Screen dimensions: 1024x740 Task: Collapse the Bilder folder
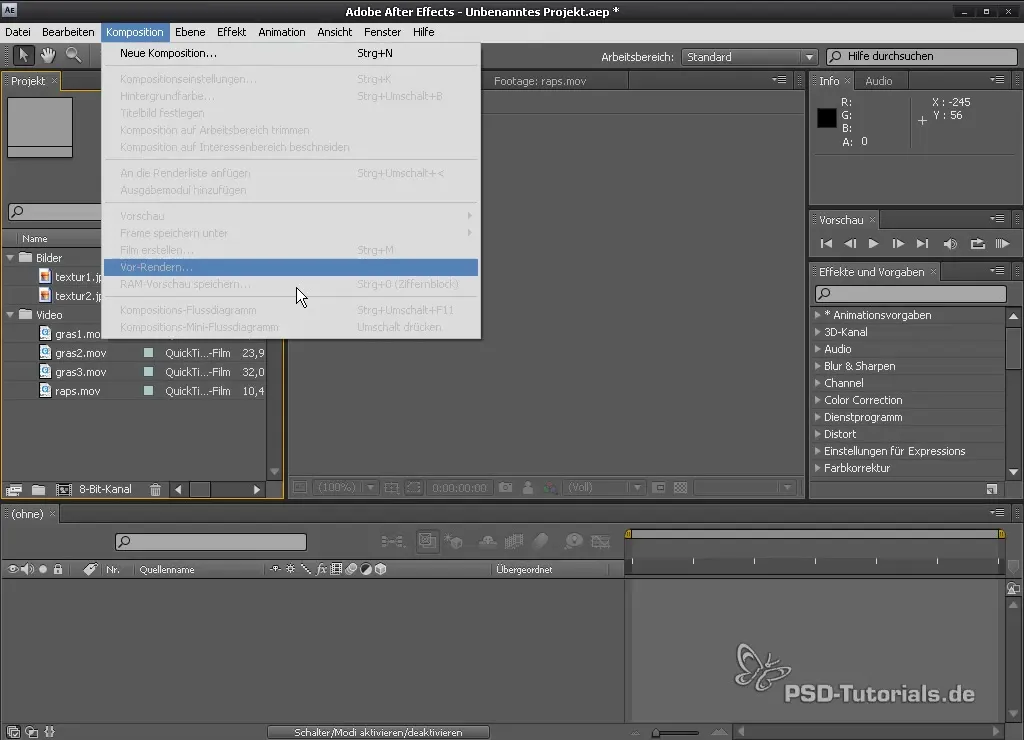(10, 258)
